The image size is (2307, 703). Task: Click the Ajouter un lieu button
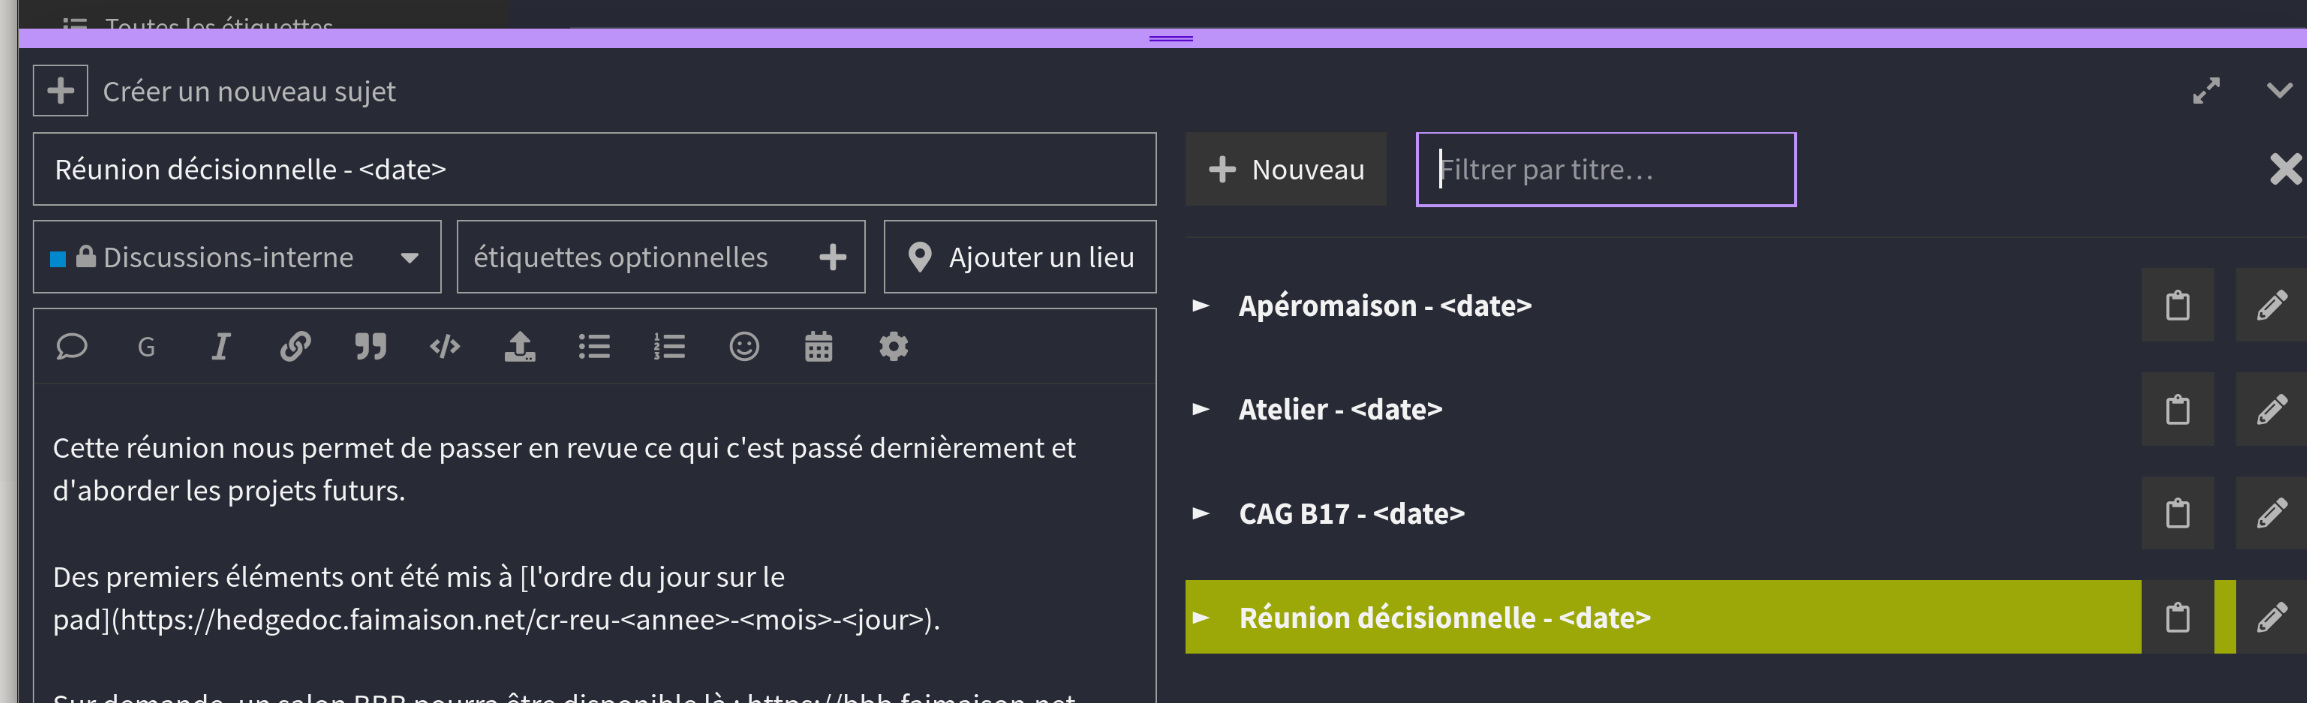pyautogui.click(x=1020, y=257)
